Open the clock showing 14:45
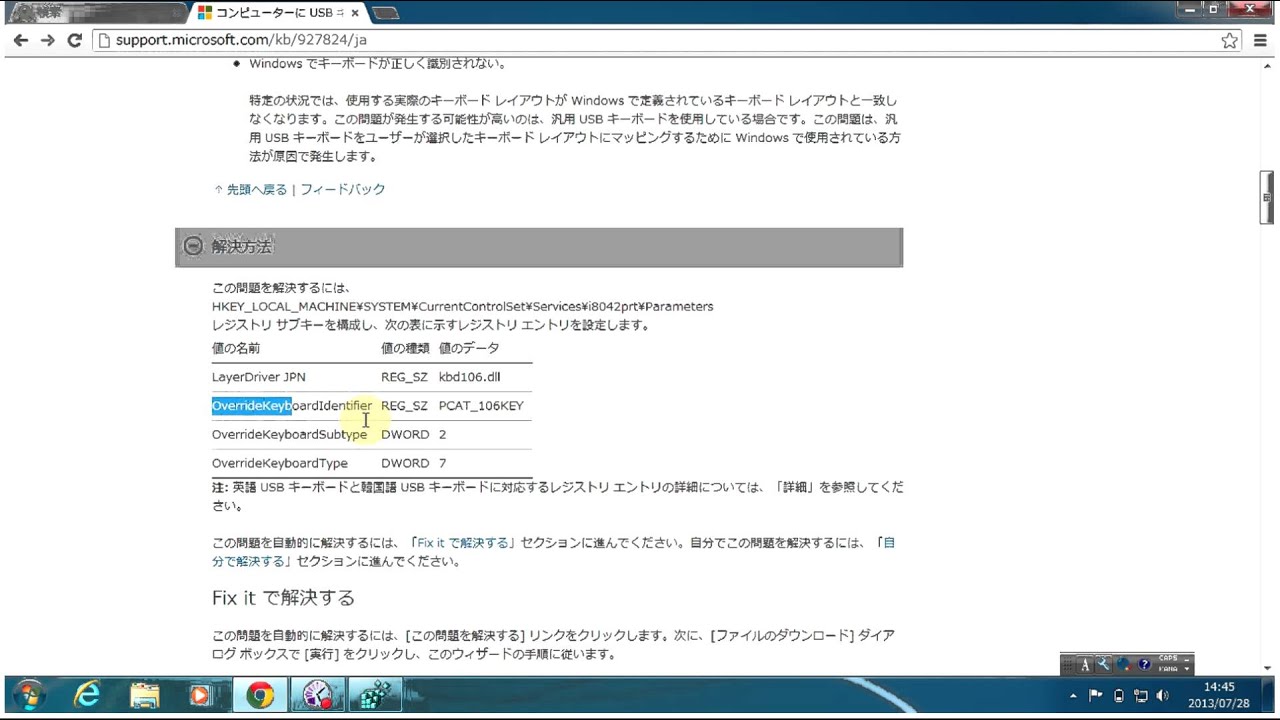This screenshot has height=720, width=1280. point(1219,695)
